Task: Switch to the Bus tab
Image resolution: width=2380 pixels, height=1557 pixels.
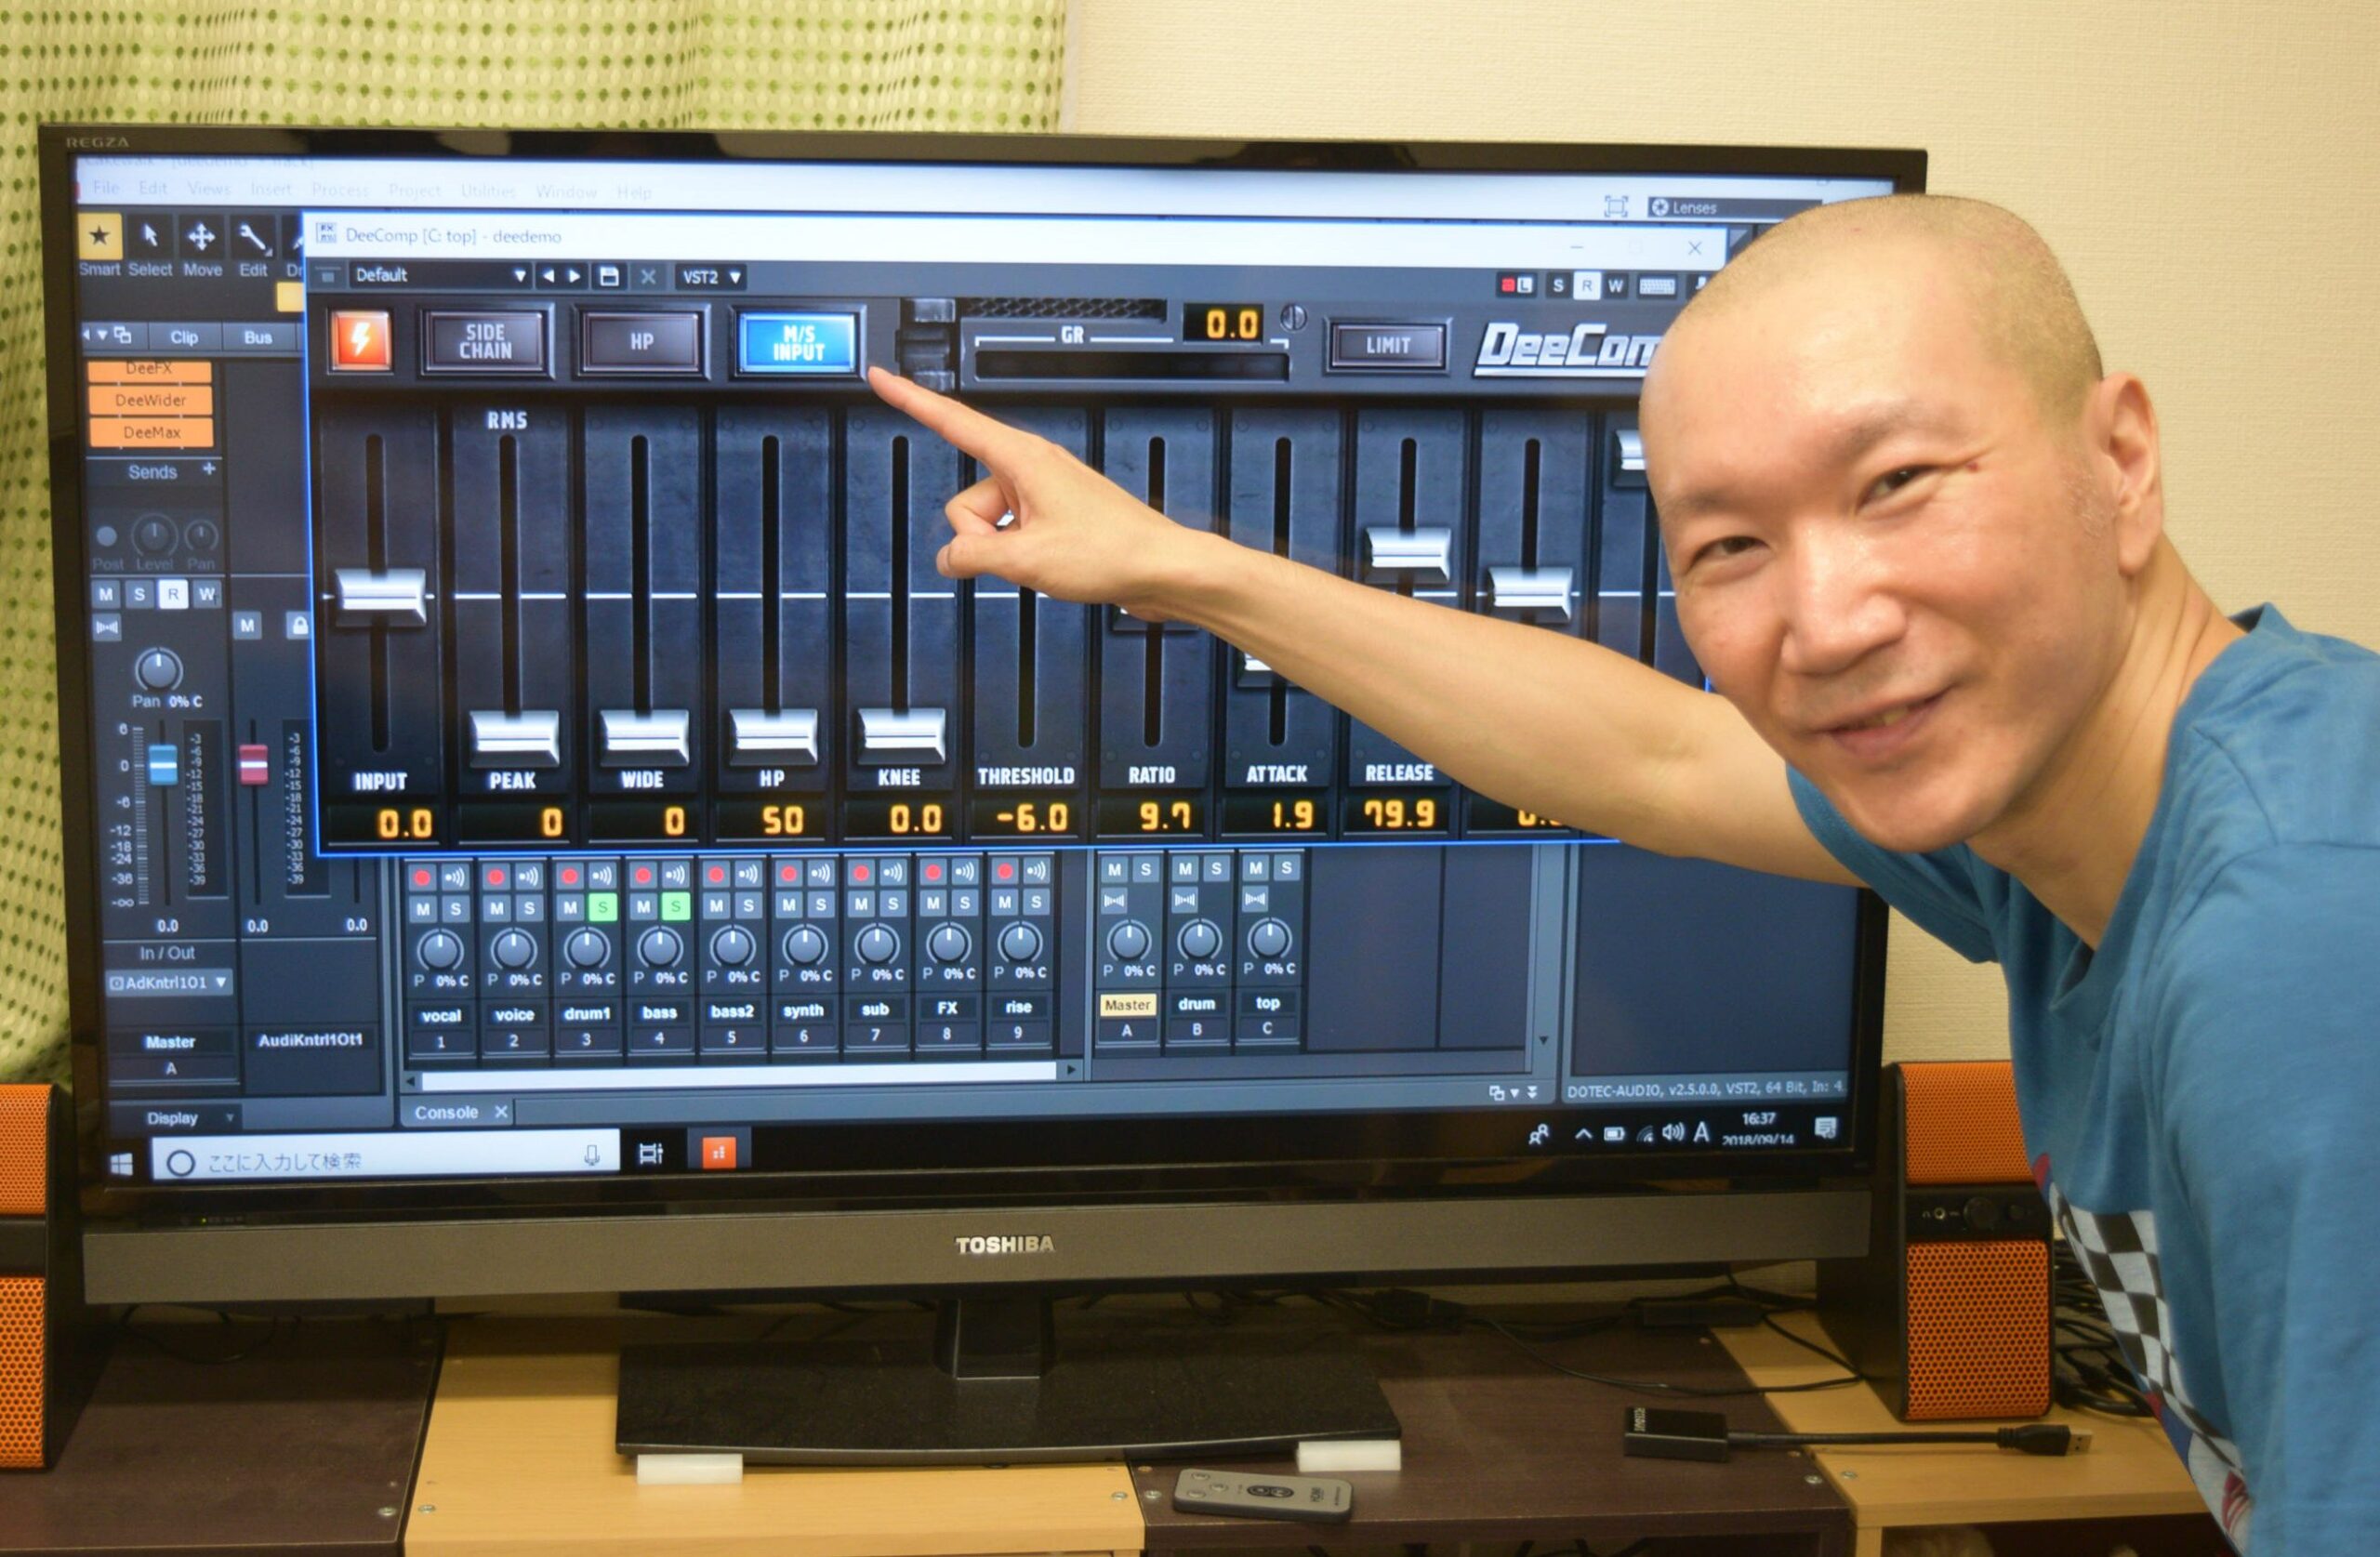Action: point(258,337)
